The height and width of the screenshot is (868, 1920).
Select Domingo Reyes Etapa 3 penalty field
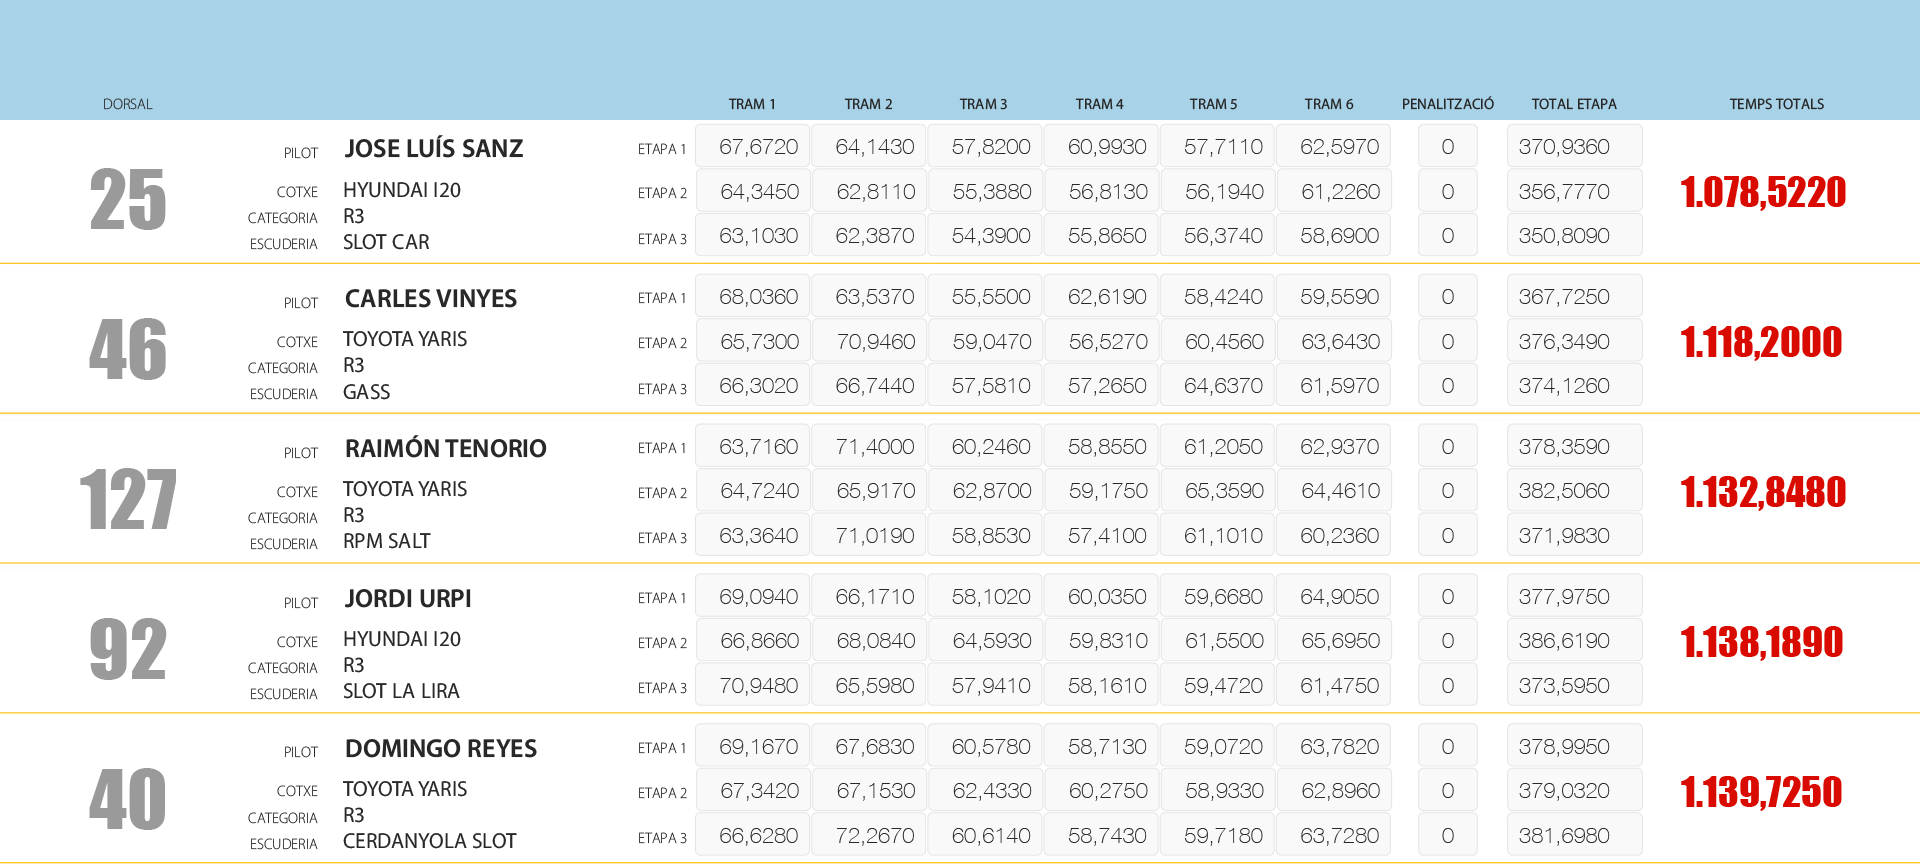(x=1447, y=835)
